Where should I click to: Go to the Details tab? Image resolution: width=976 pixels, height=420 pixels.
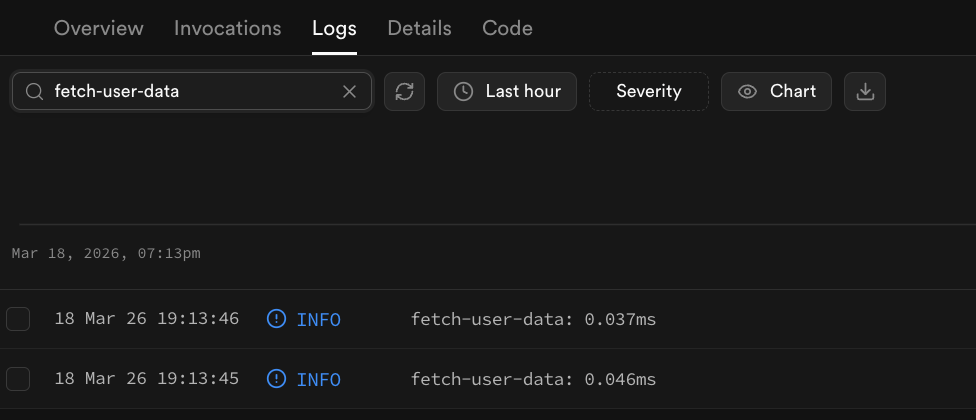pyautogui.click(x=419, y=28)
